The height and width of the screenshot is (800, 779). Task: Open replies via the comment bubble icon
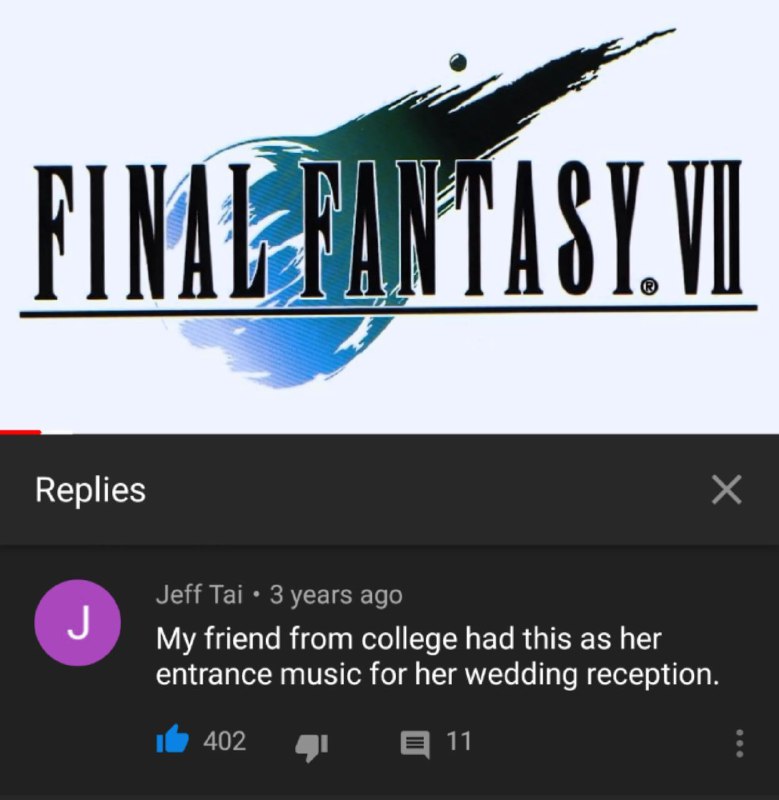pos(415,745)
